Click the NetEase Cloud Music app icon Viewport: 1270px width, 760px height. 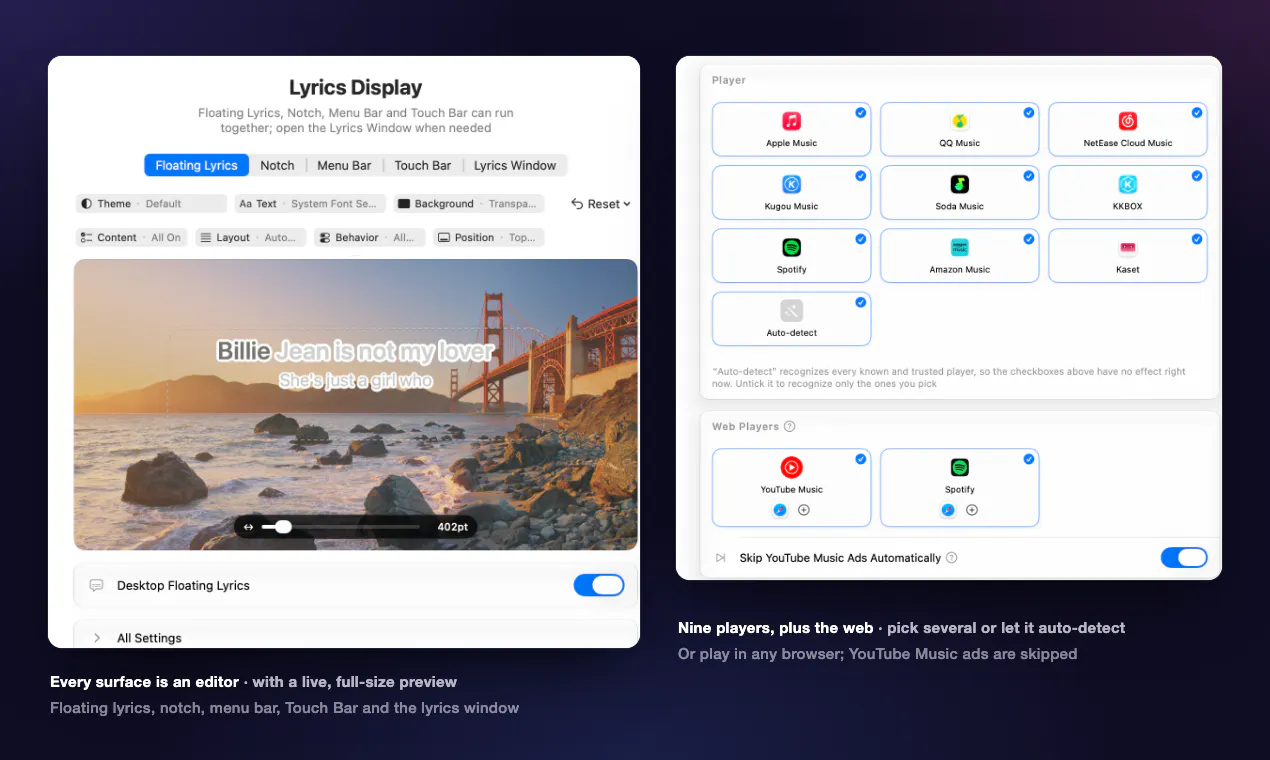pyautogui.click(x=1127, y=121)
